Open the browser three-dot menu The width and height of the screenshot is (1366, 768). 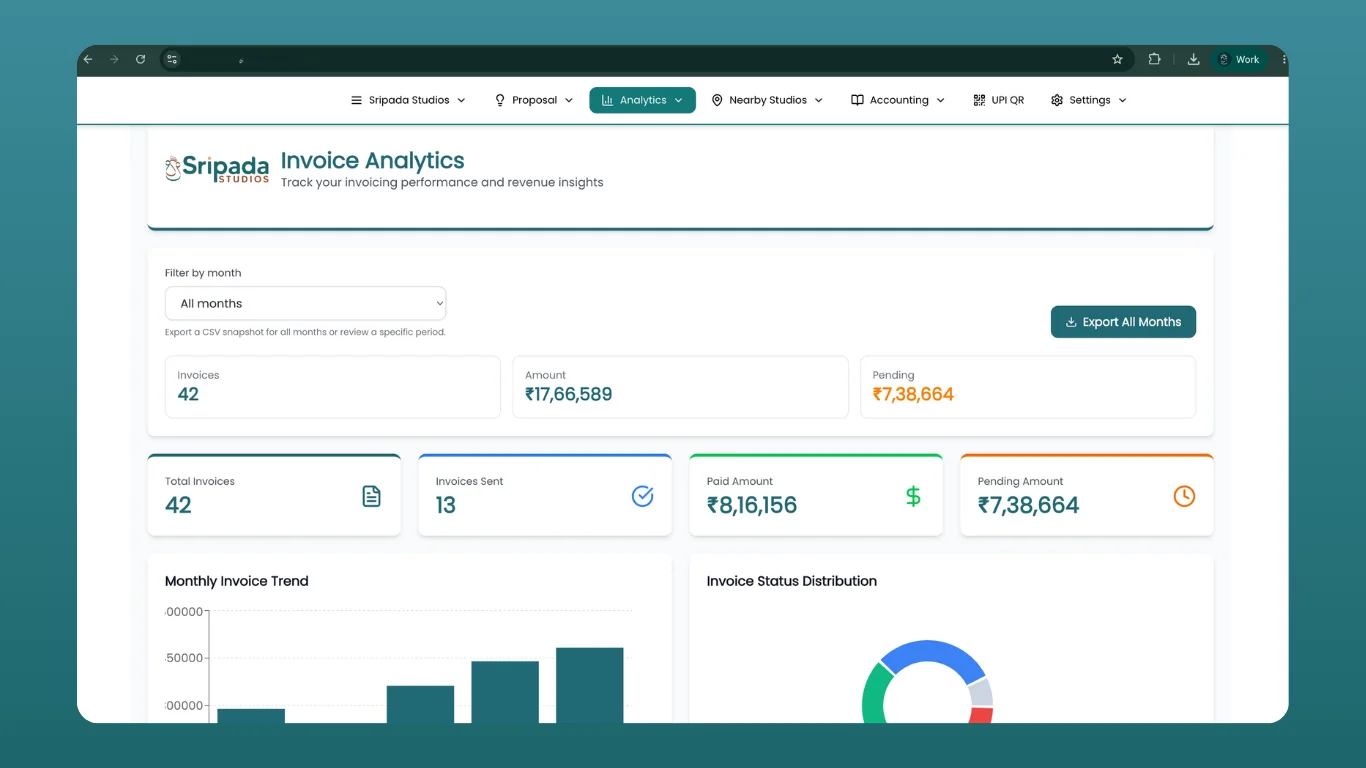click(1284, 60)
